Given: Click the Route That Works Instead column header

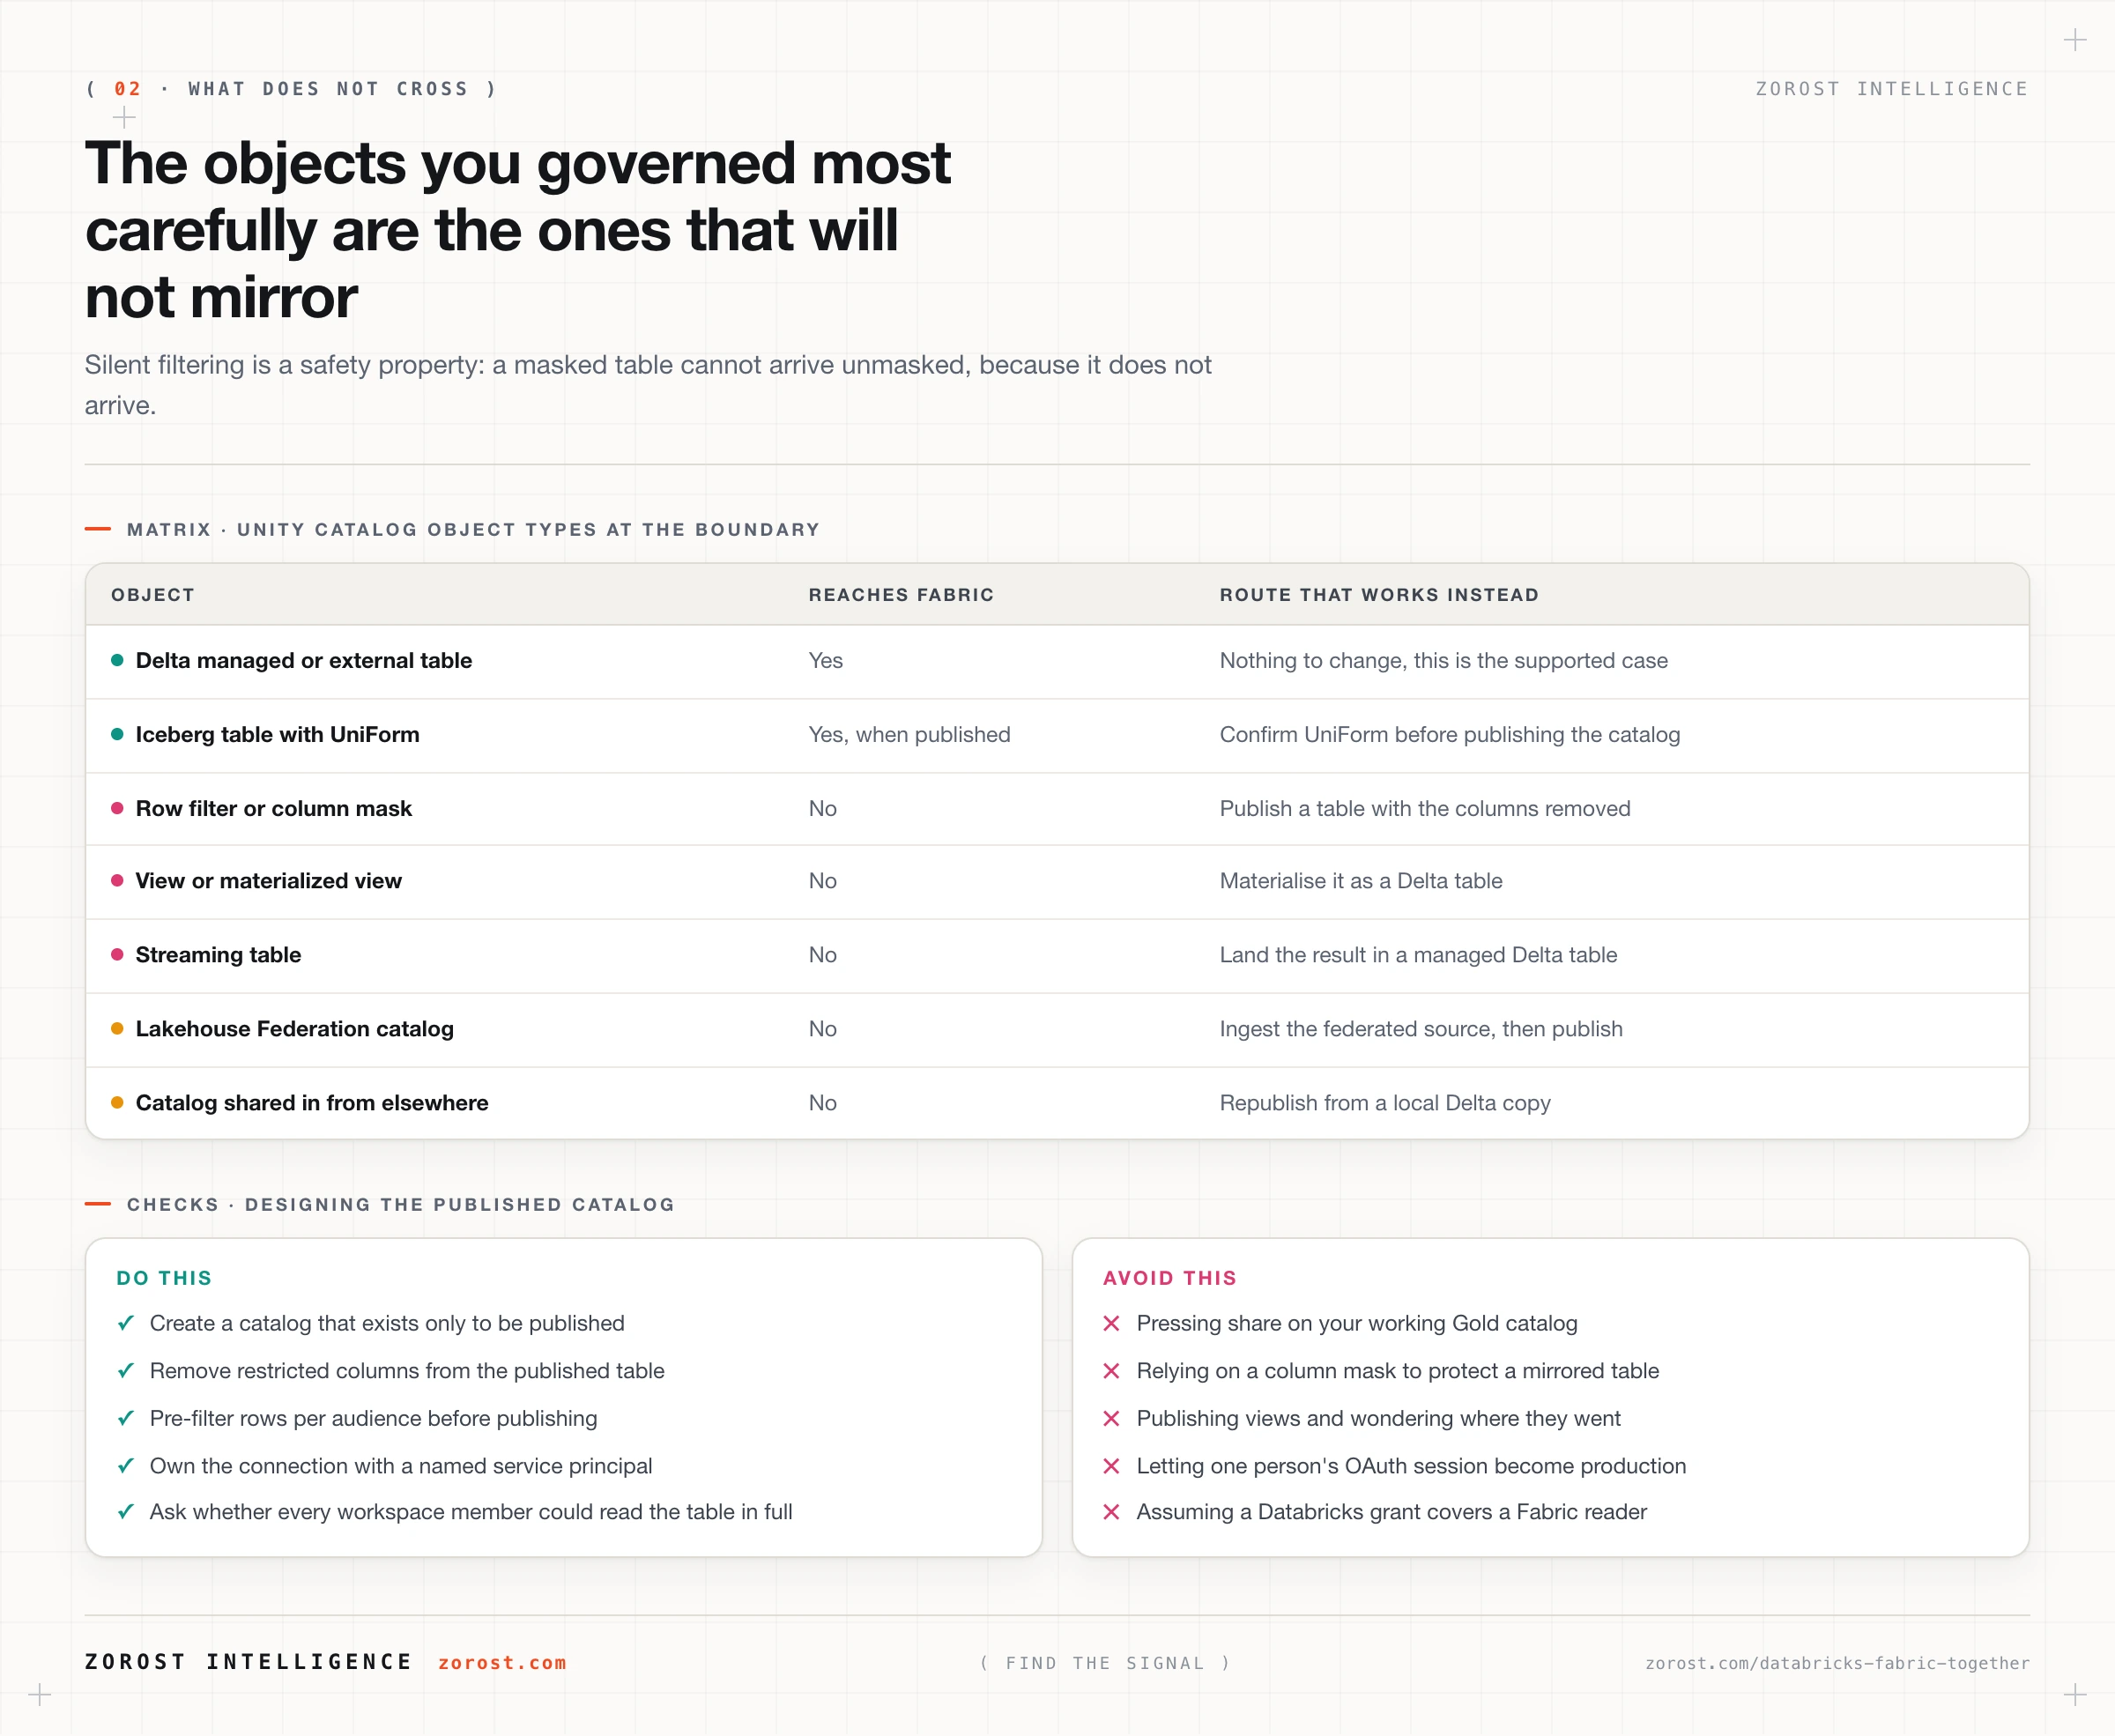Looking at the screenshot, I should [x=1379, y=595].
